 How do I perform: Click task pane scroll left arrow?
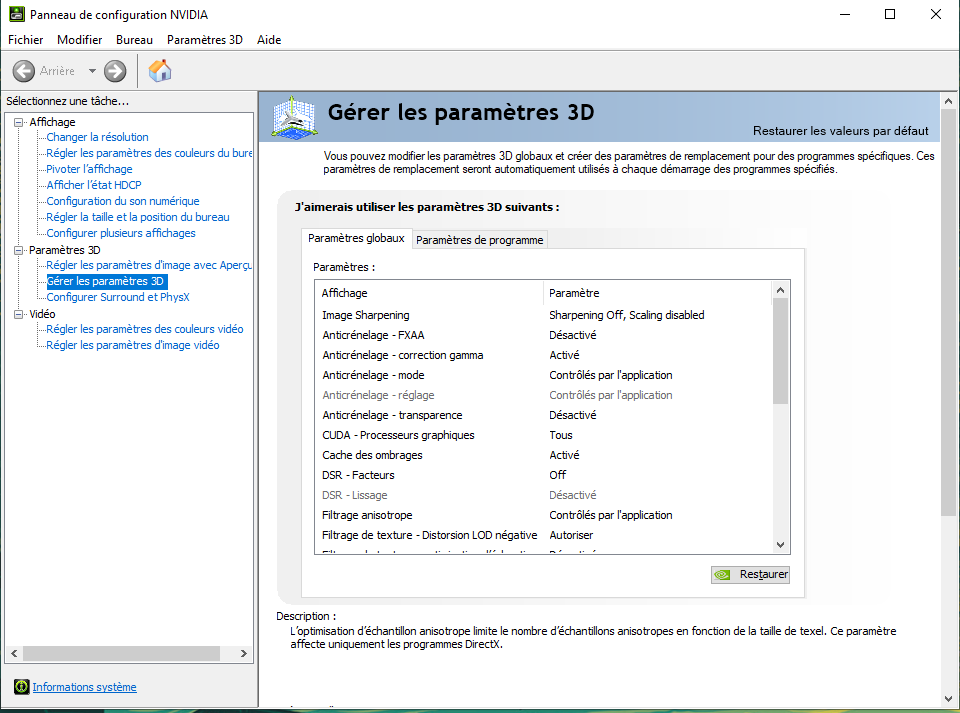click(x=14, y=653)
